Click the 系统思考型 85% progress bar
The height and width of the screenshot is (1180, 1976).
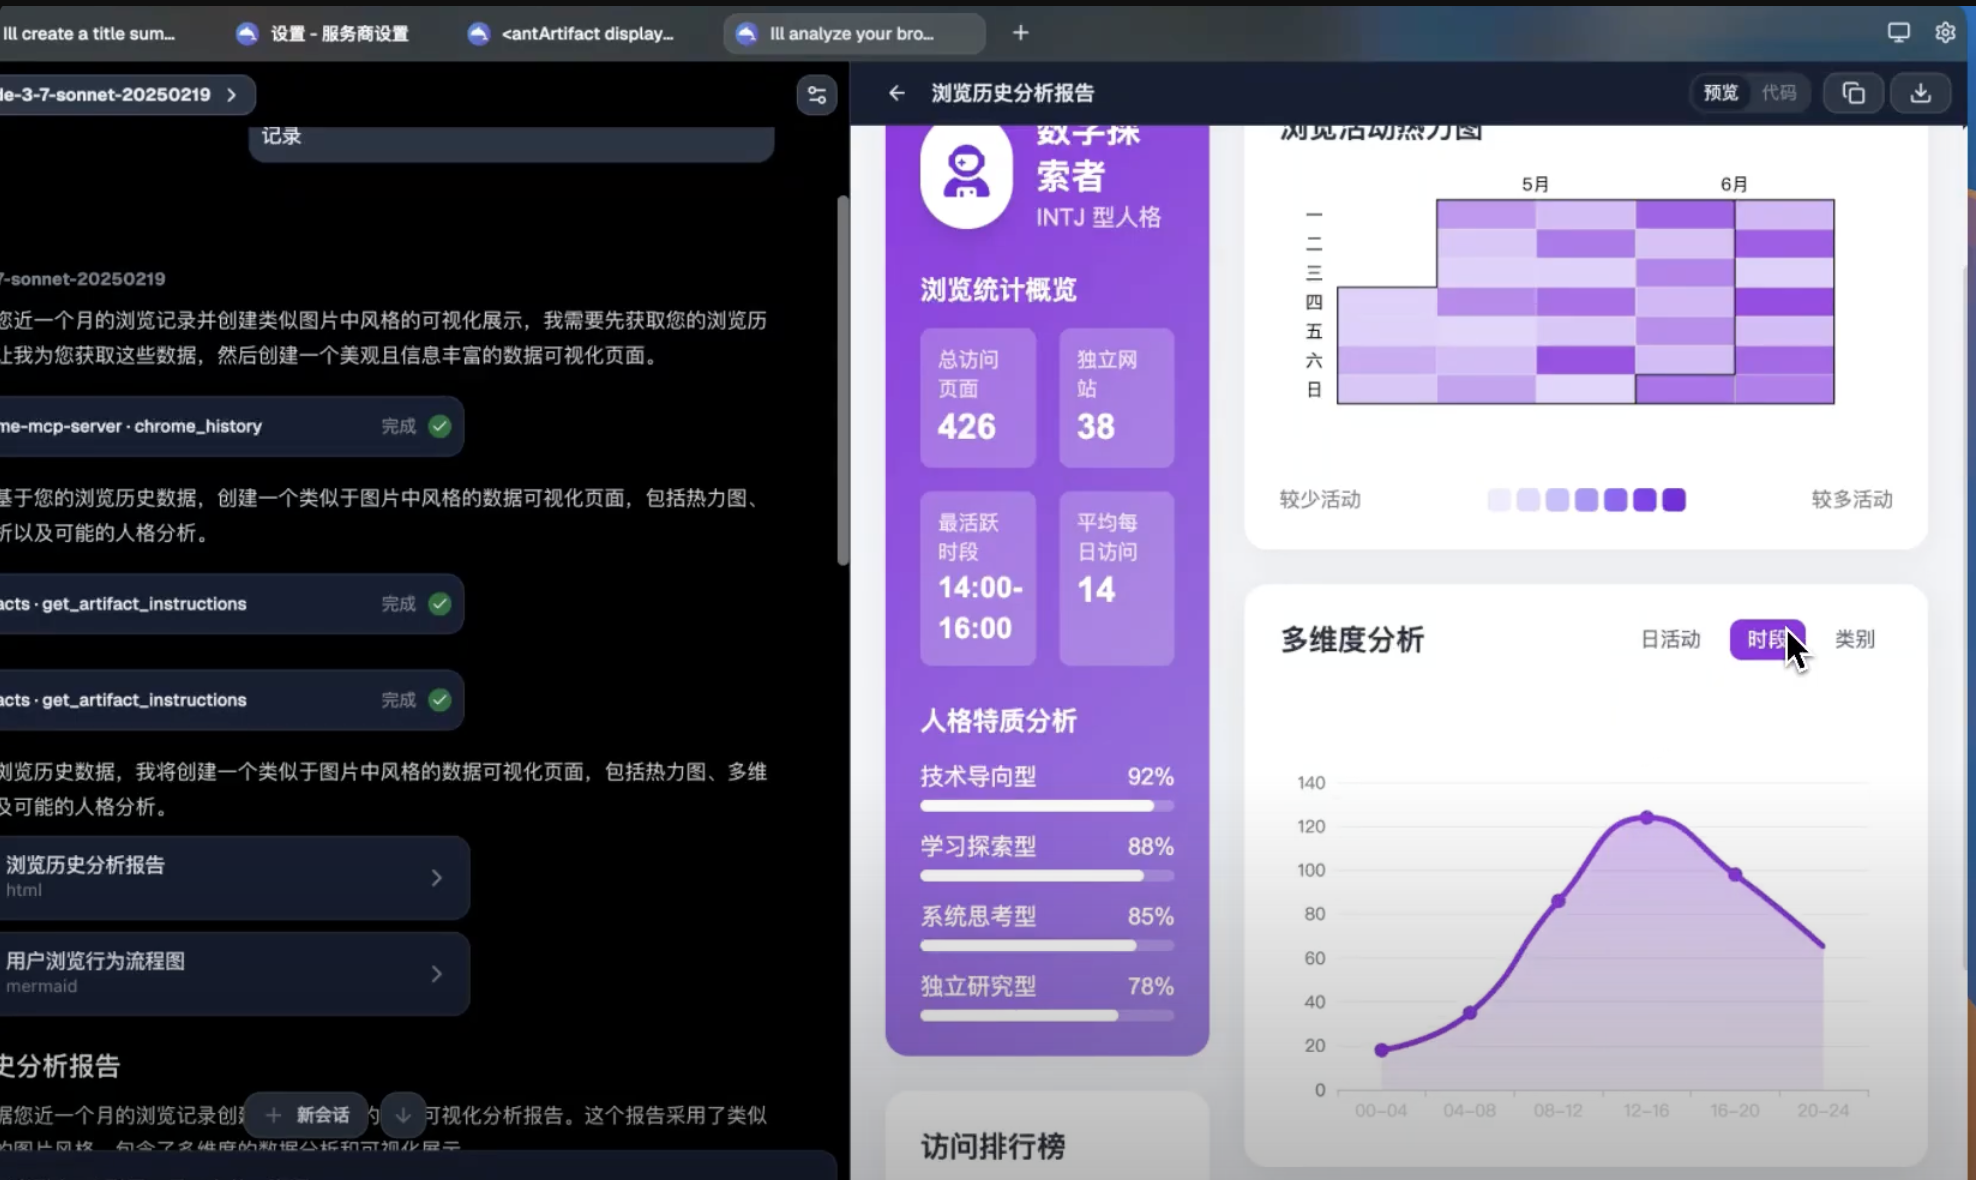pos(1047,946)
